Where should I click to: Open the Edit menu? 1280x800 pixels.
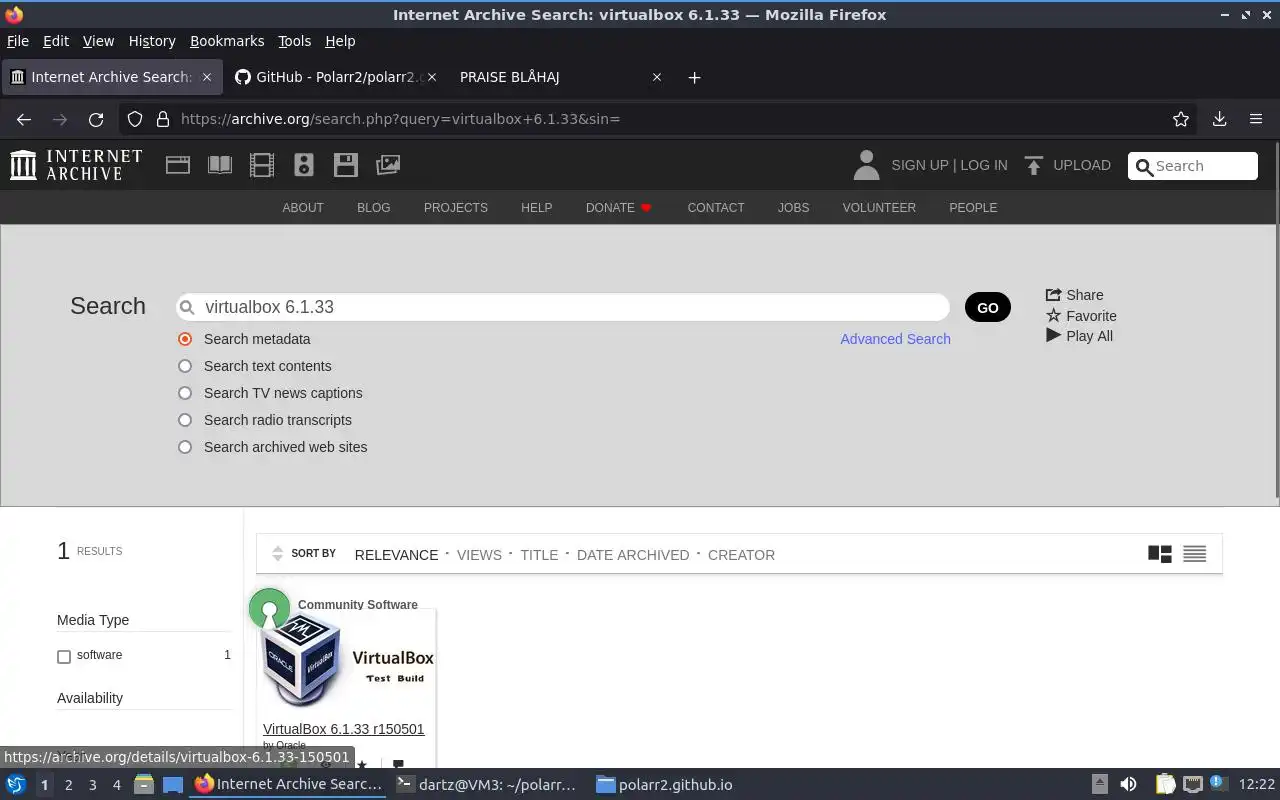(56, 41)
